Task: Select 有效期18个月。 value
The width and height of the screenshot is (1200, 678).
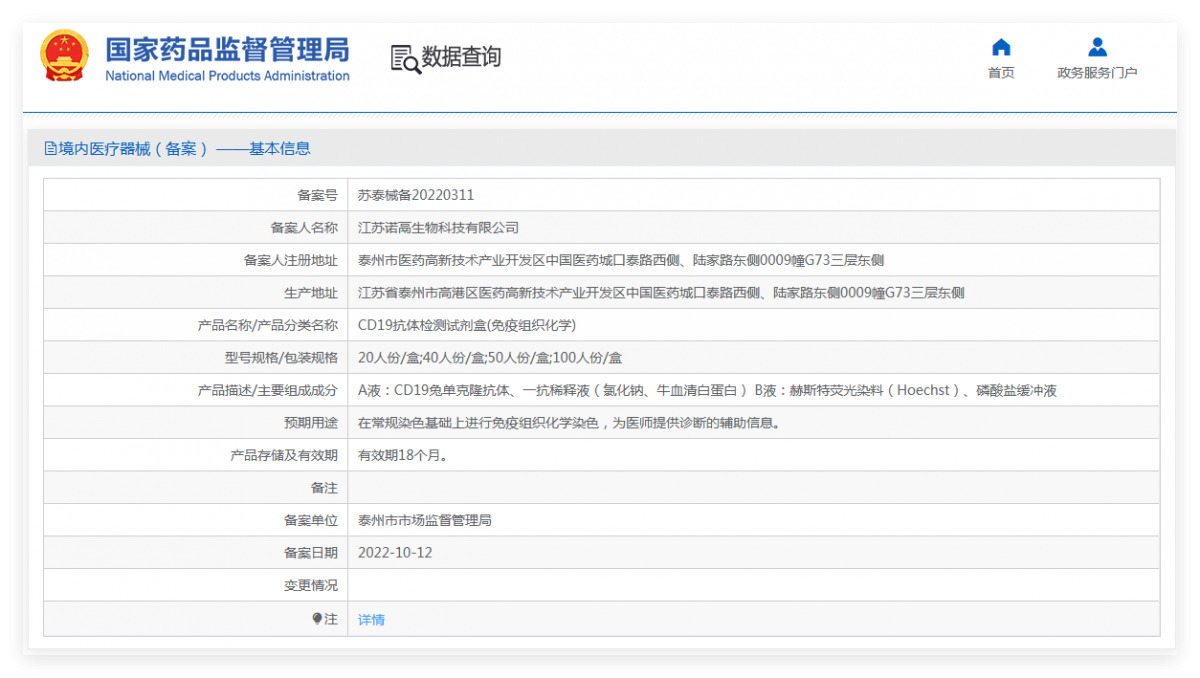Action: click(402, 455)
